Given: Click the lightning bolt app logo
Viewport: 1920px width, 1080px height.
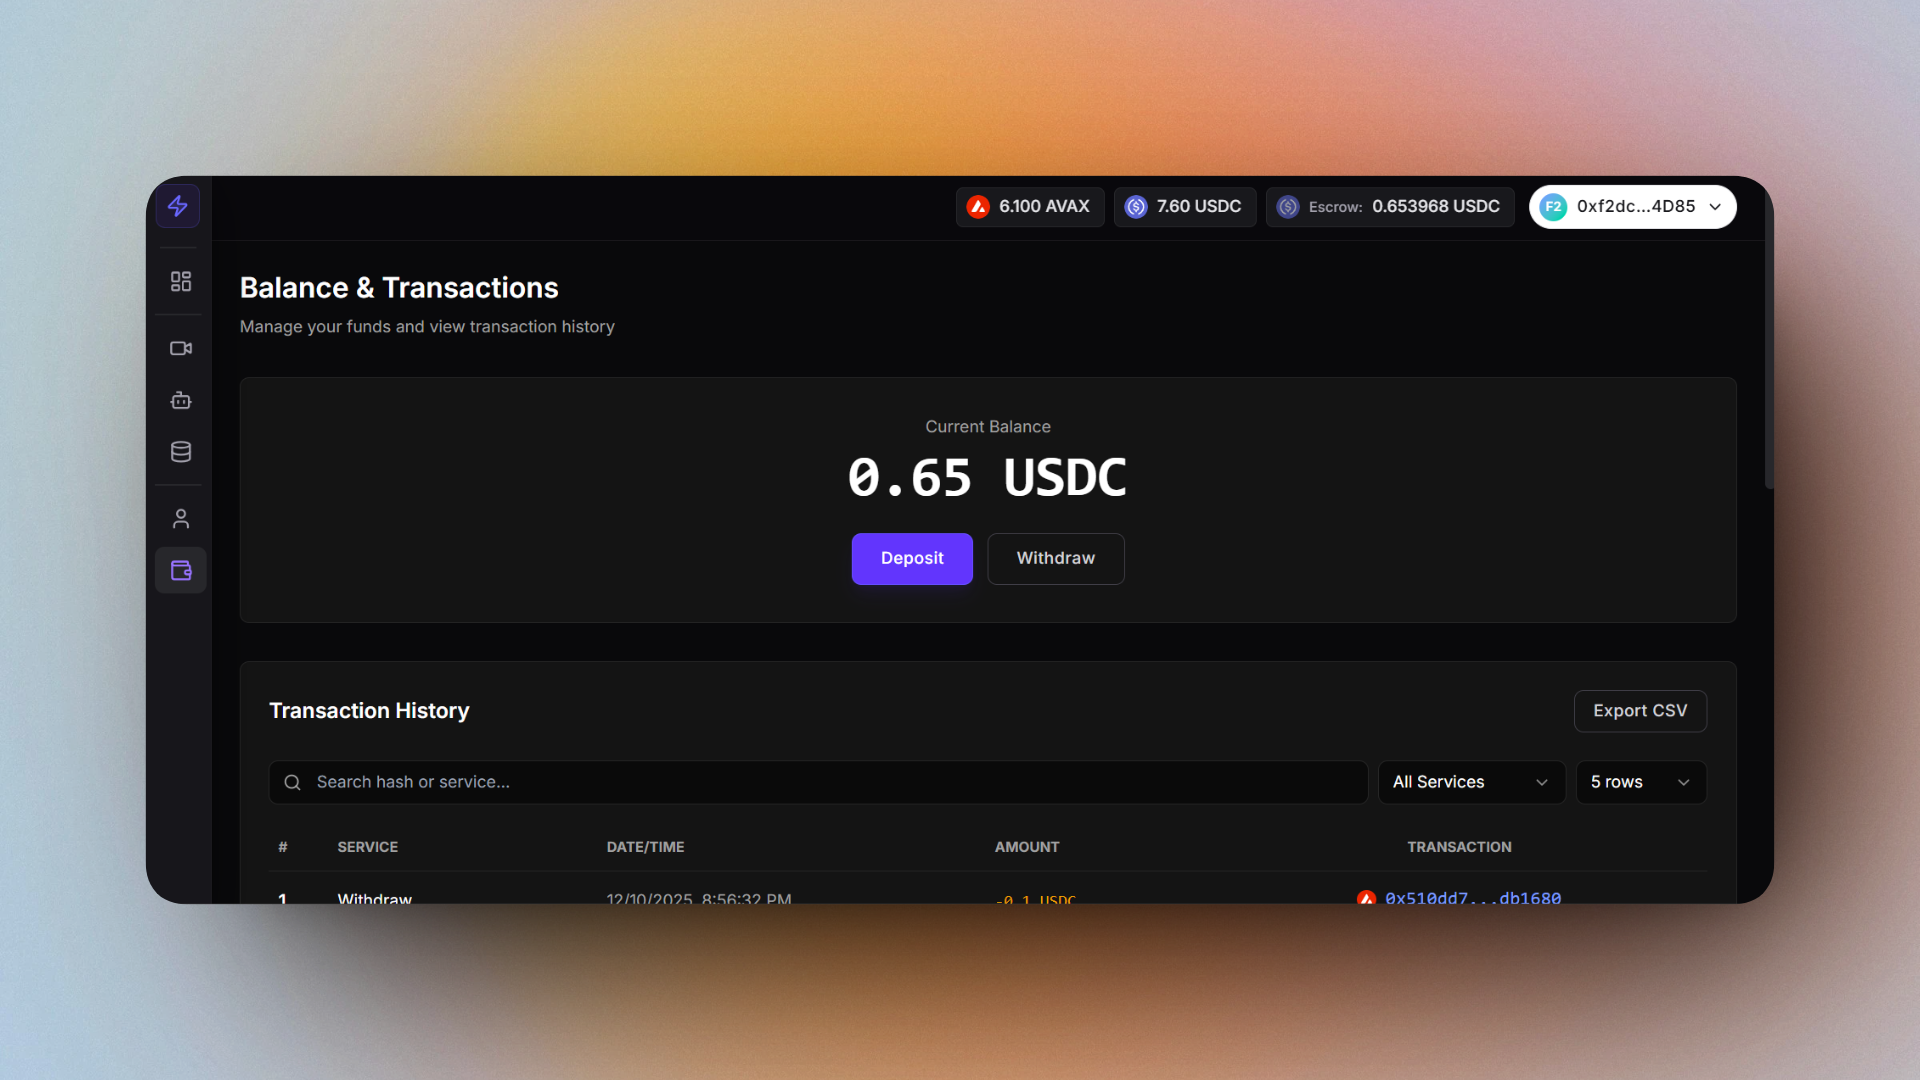Looking at the screenshot, I should pyautogui.click(x=177, y=206).
